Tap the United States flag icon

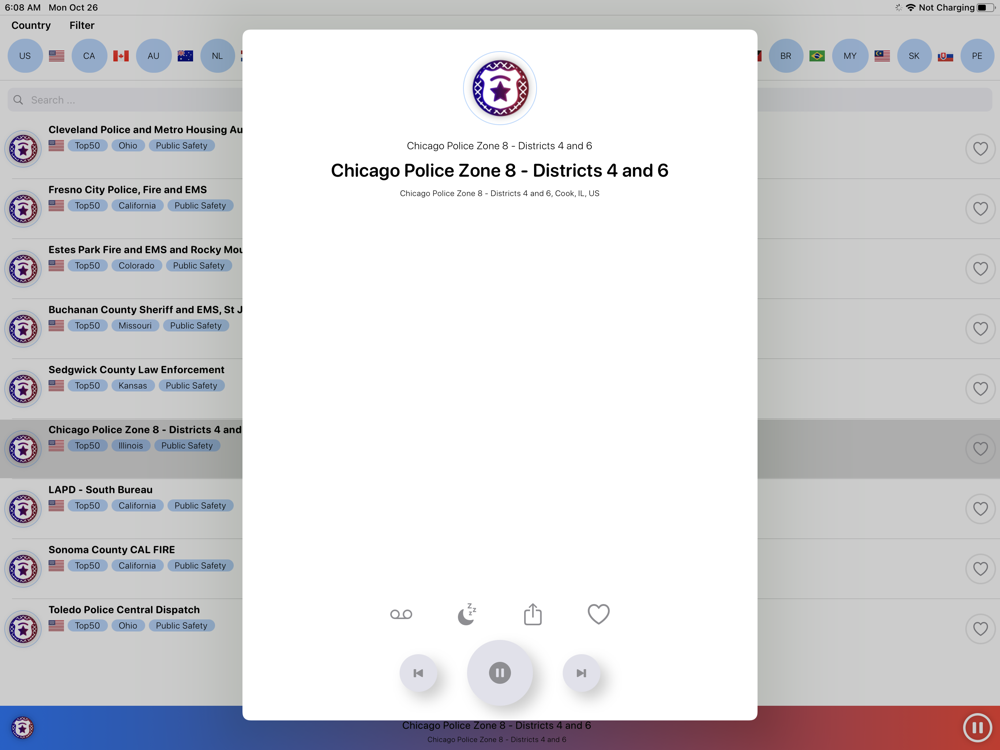[57, 56]
